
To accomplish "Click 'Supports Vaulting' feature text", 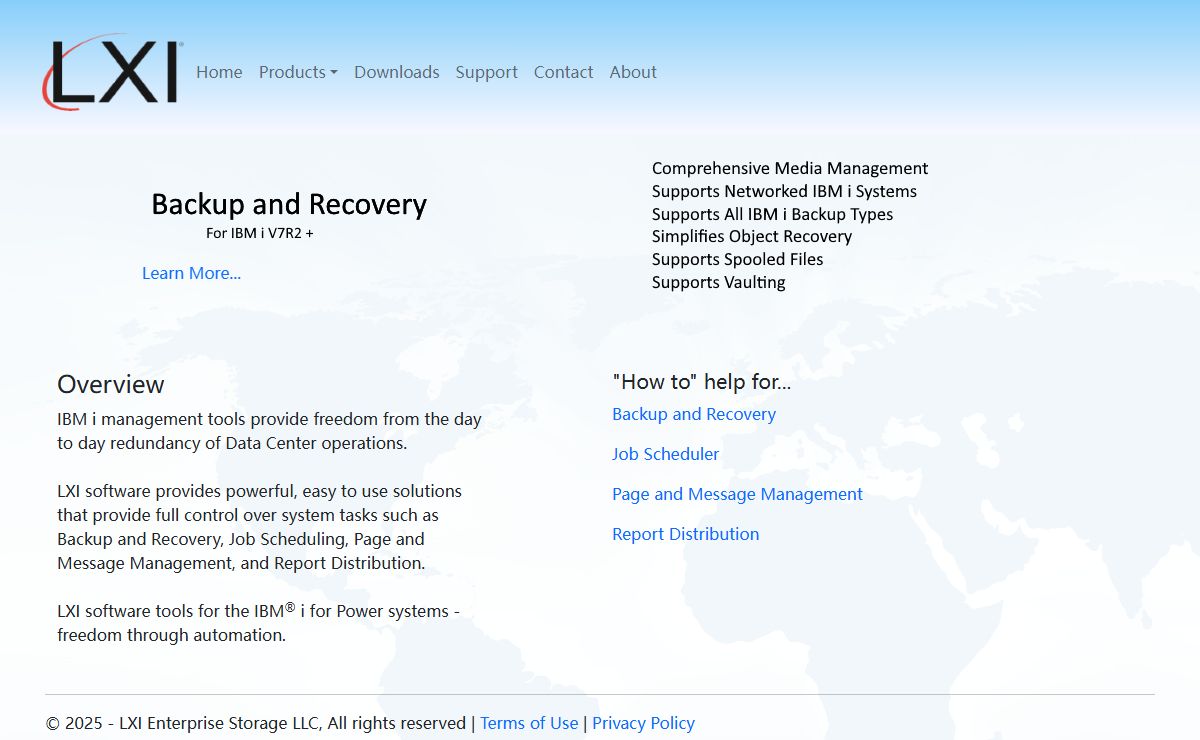I will [719, 282].
